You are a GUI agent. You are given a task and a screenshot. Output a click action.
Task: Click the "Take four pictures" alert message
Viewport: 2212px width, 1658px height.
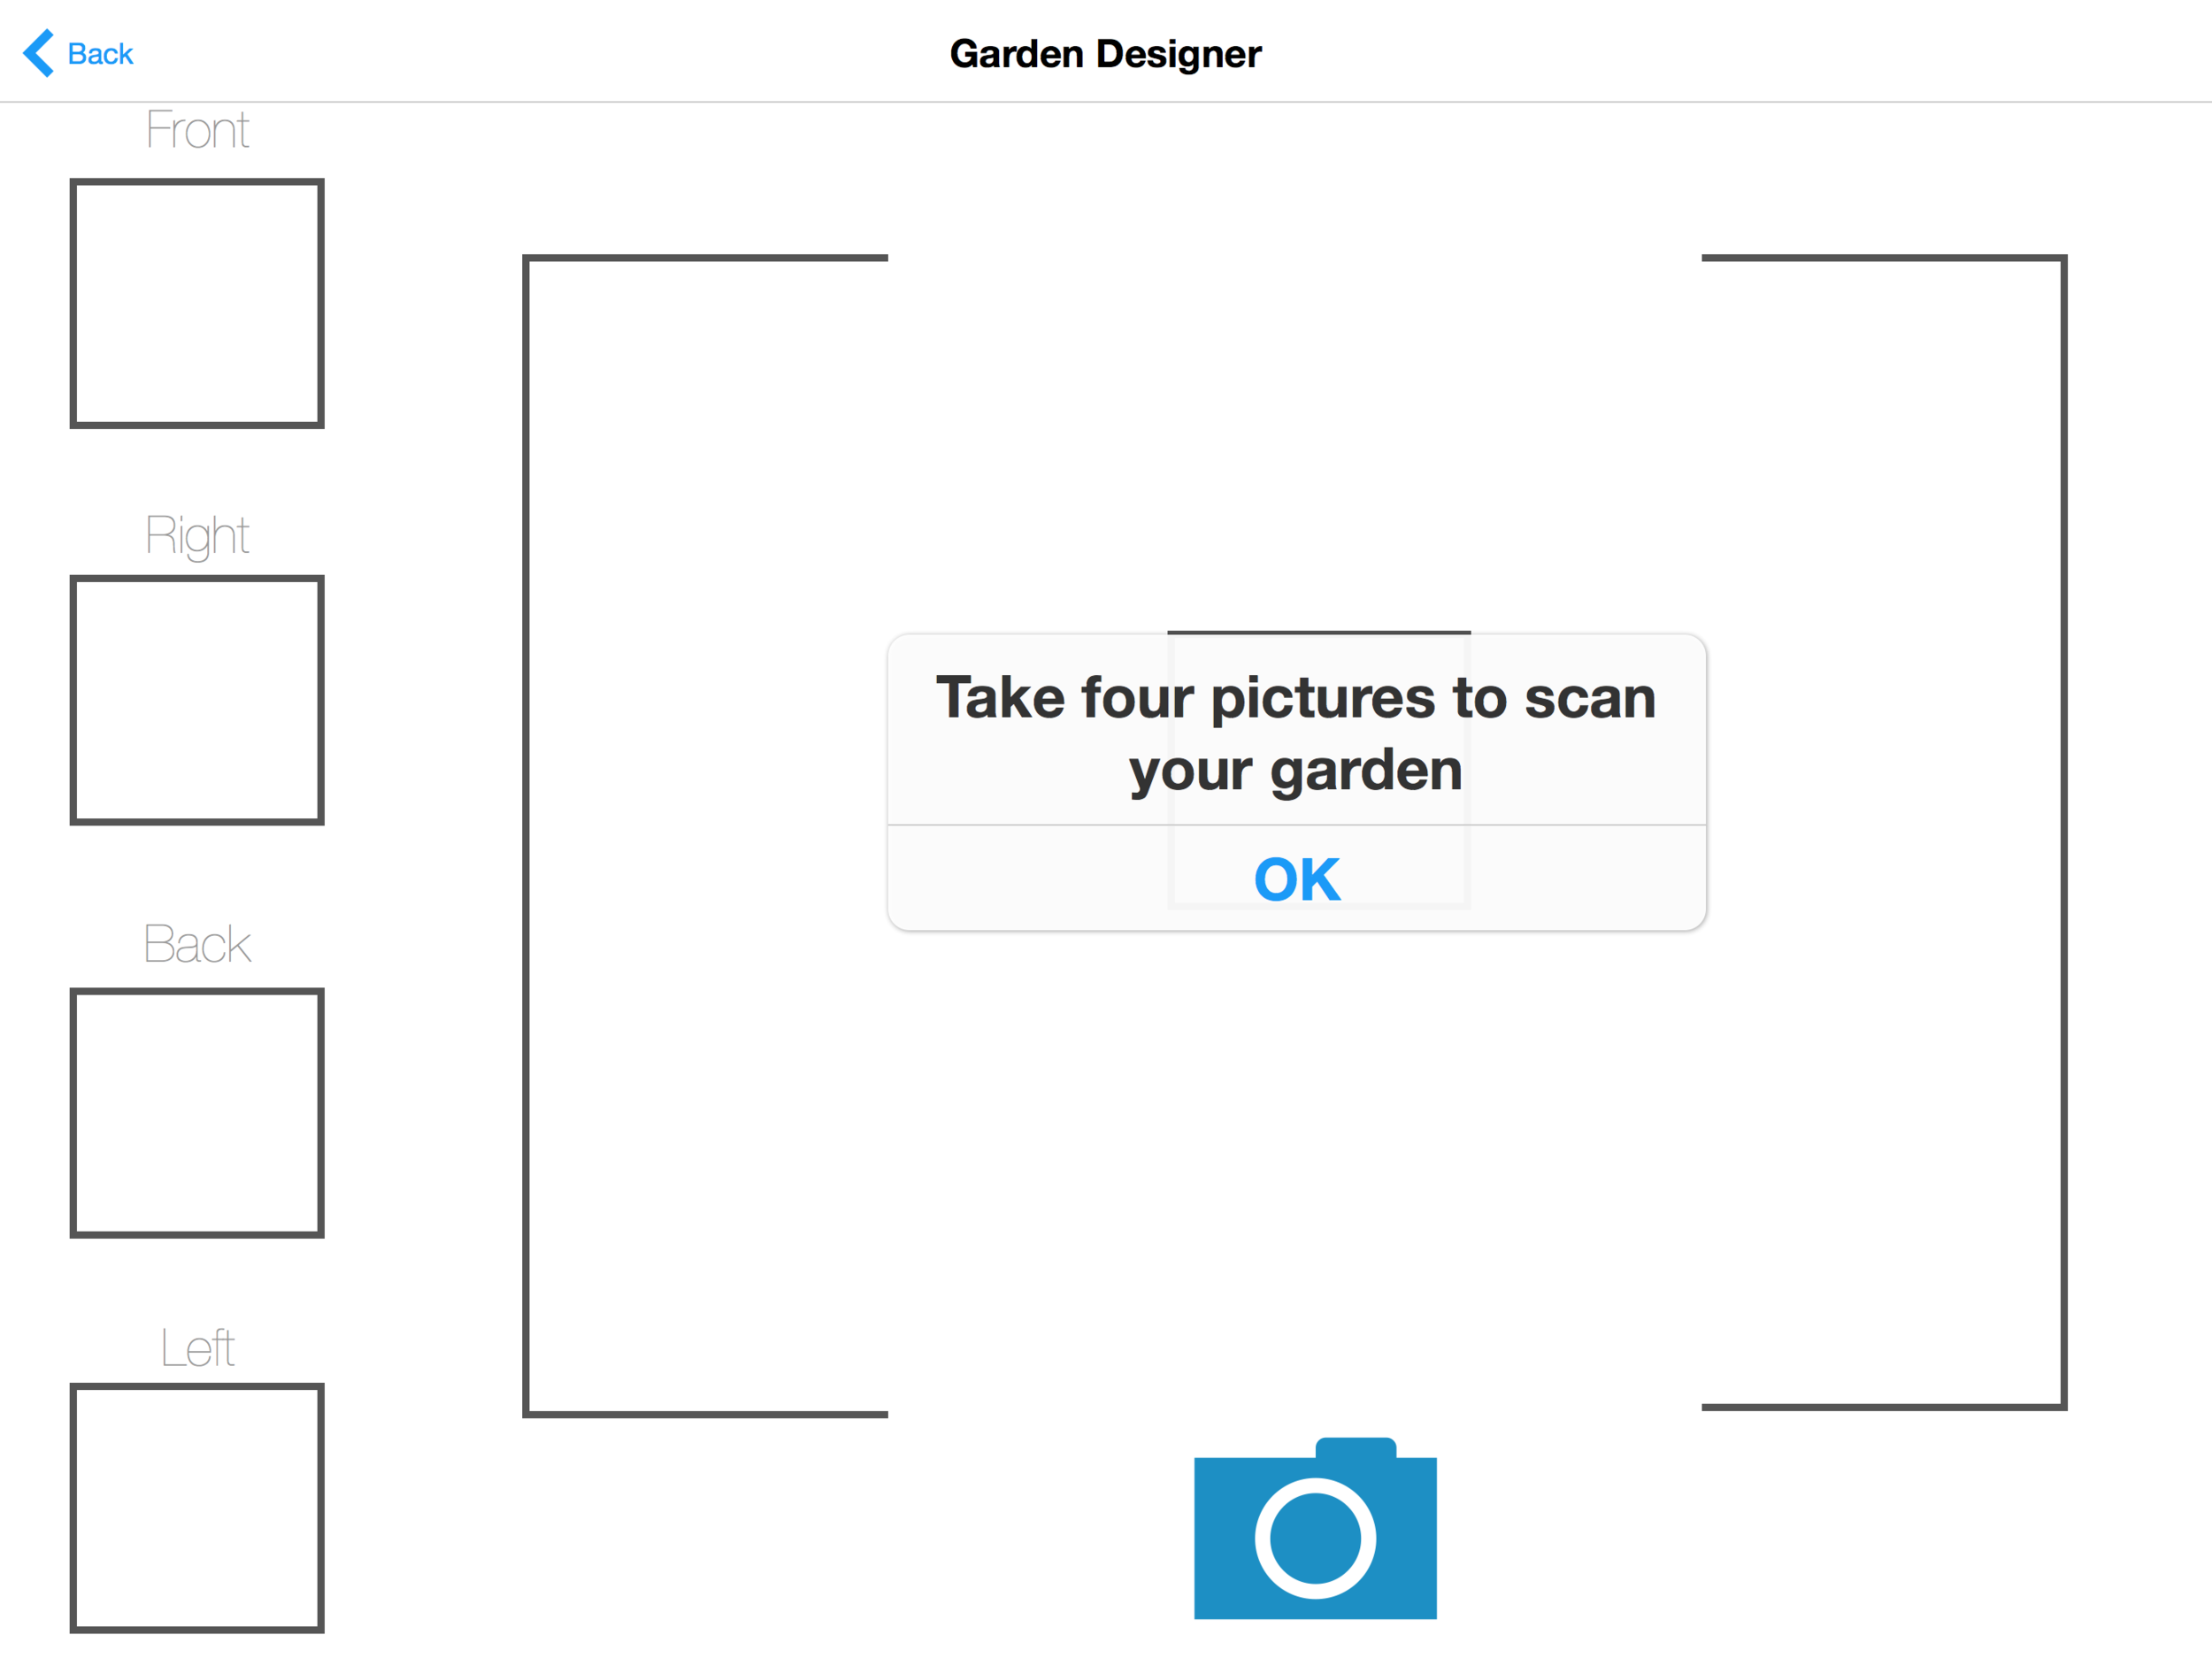pyautogui.click(x=1296, y=733)
